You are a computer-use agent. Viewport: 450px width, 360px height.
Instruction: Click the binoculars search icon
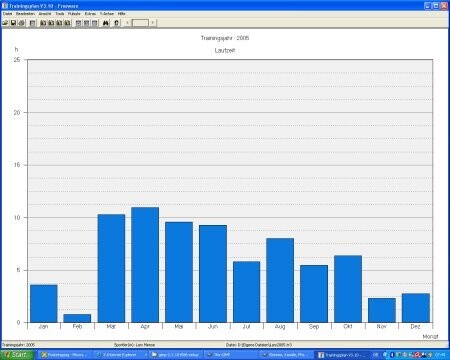point(106,23)
